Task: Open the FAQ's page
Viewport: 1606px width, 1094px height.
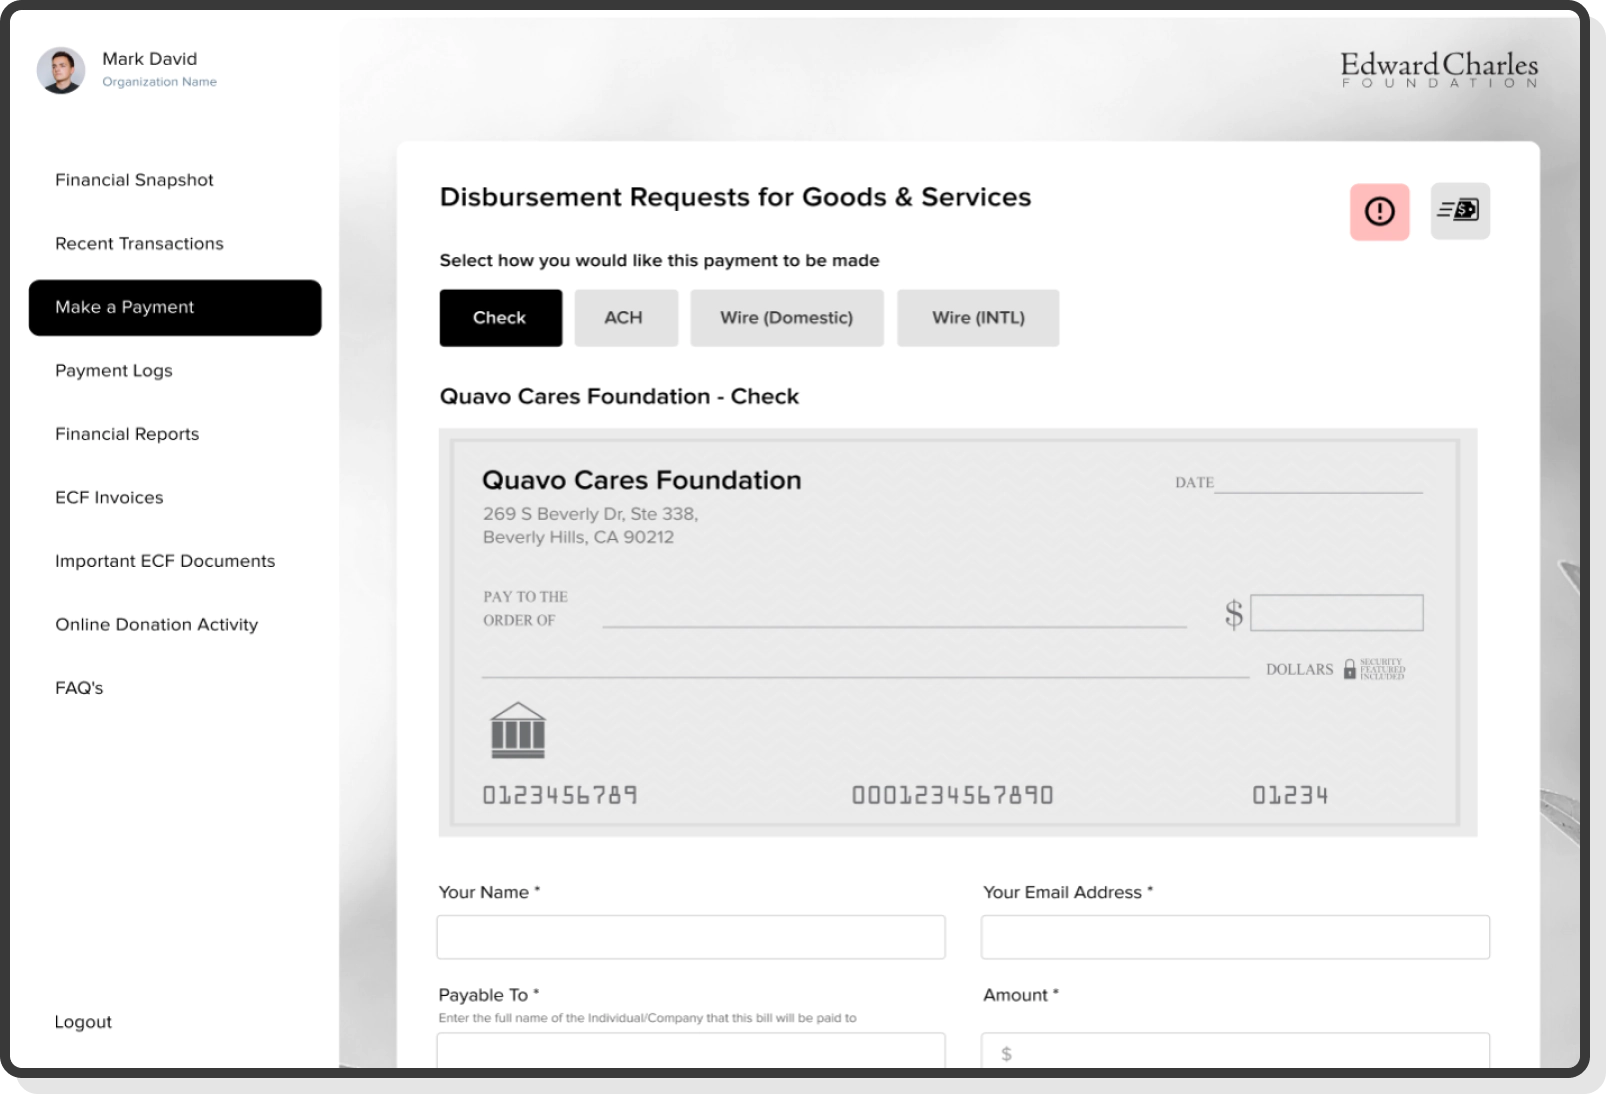Action: [79, 688]
